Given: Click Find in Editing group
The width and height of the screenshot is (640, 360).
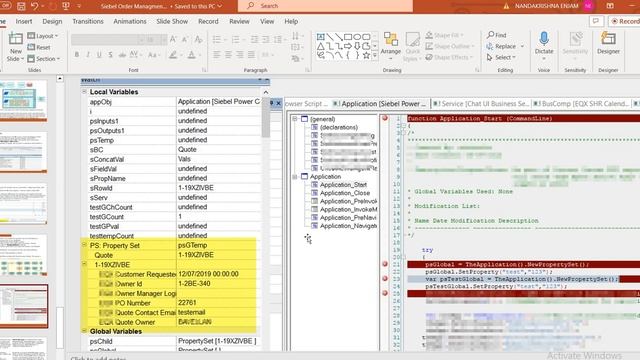Looking at the screenshot, I should (x=497, y=35).
